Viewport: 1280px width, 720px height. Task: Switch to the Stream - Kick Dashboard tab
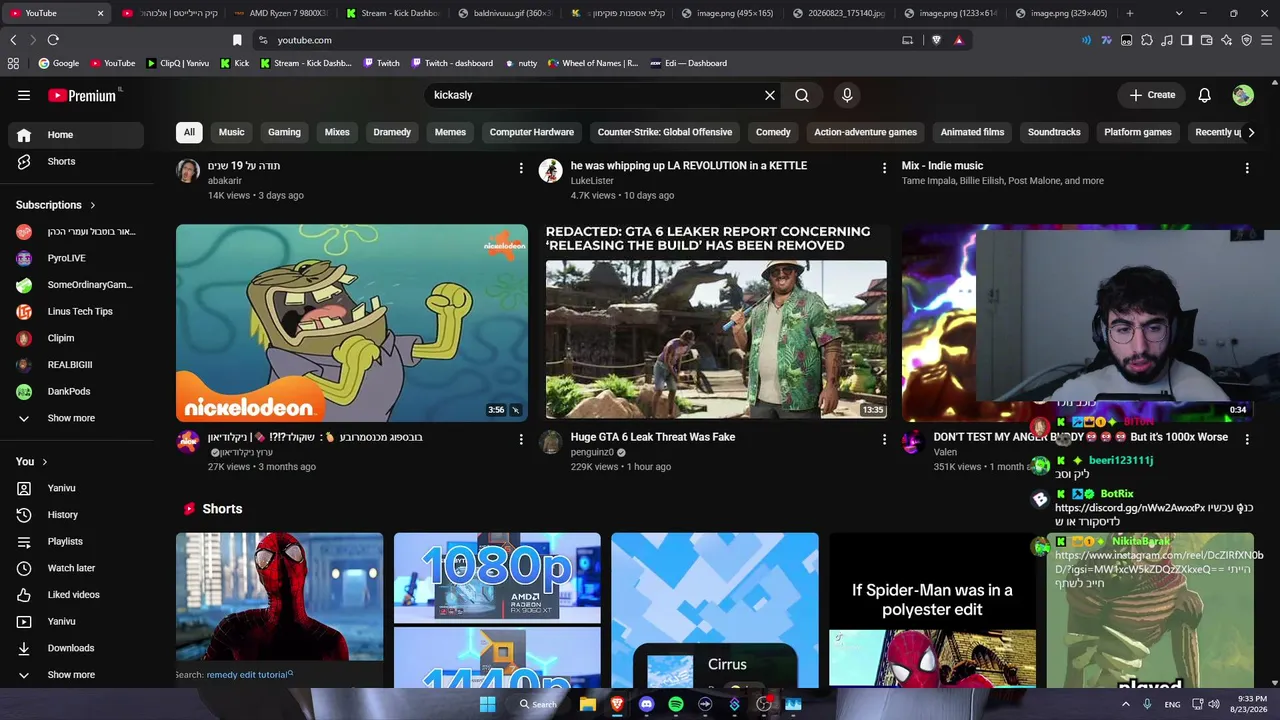391,13
